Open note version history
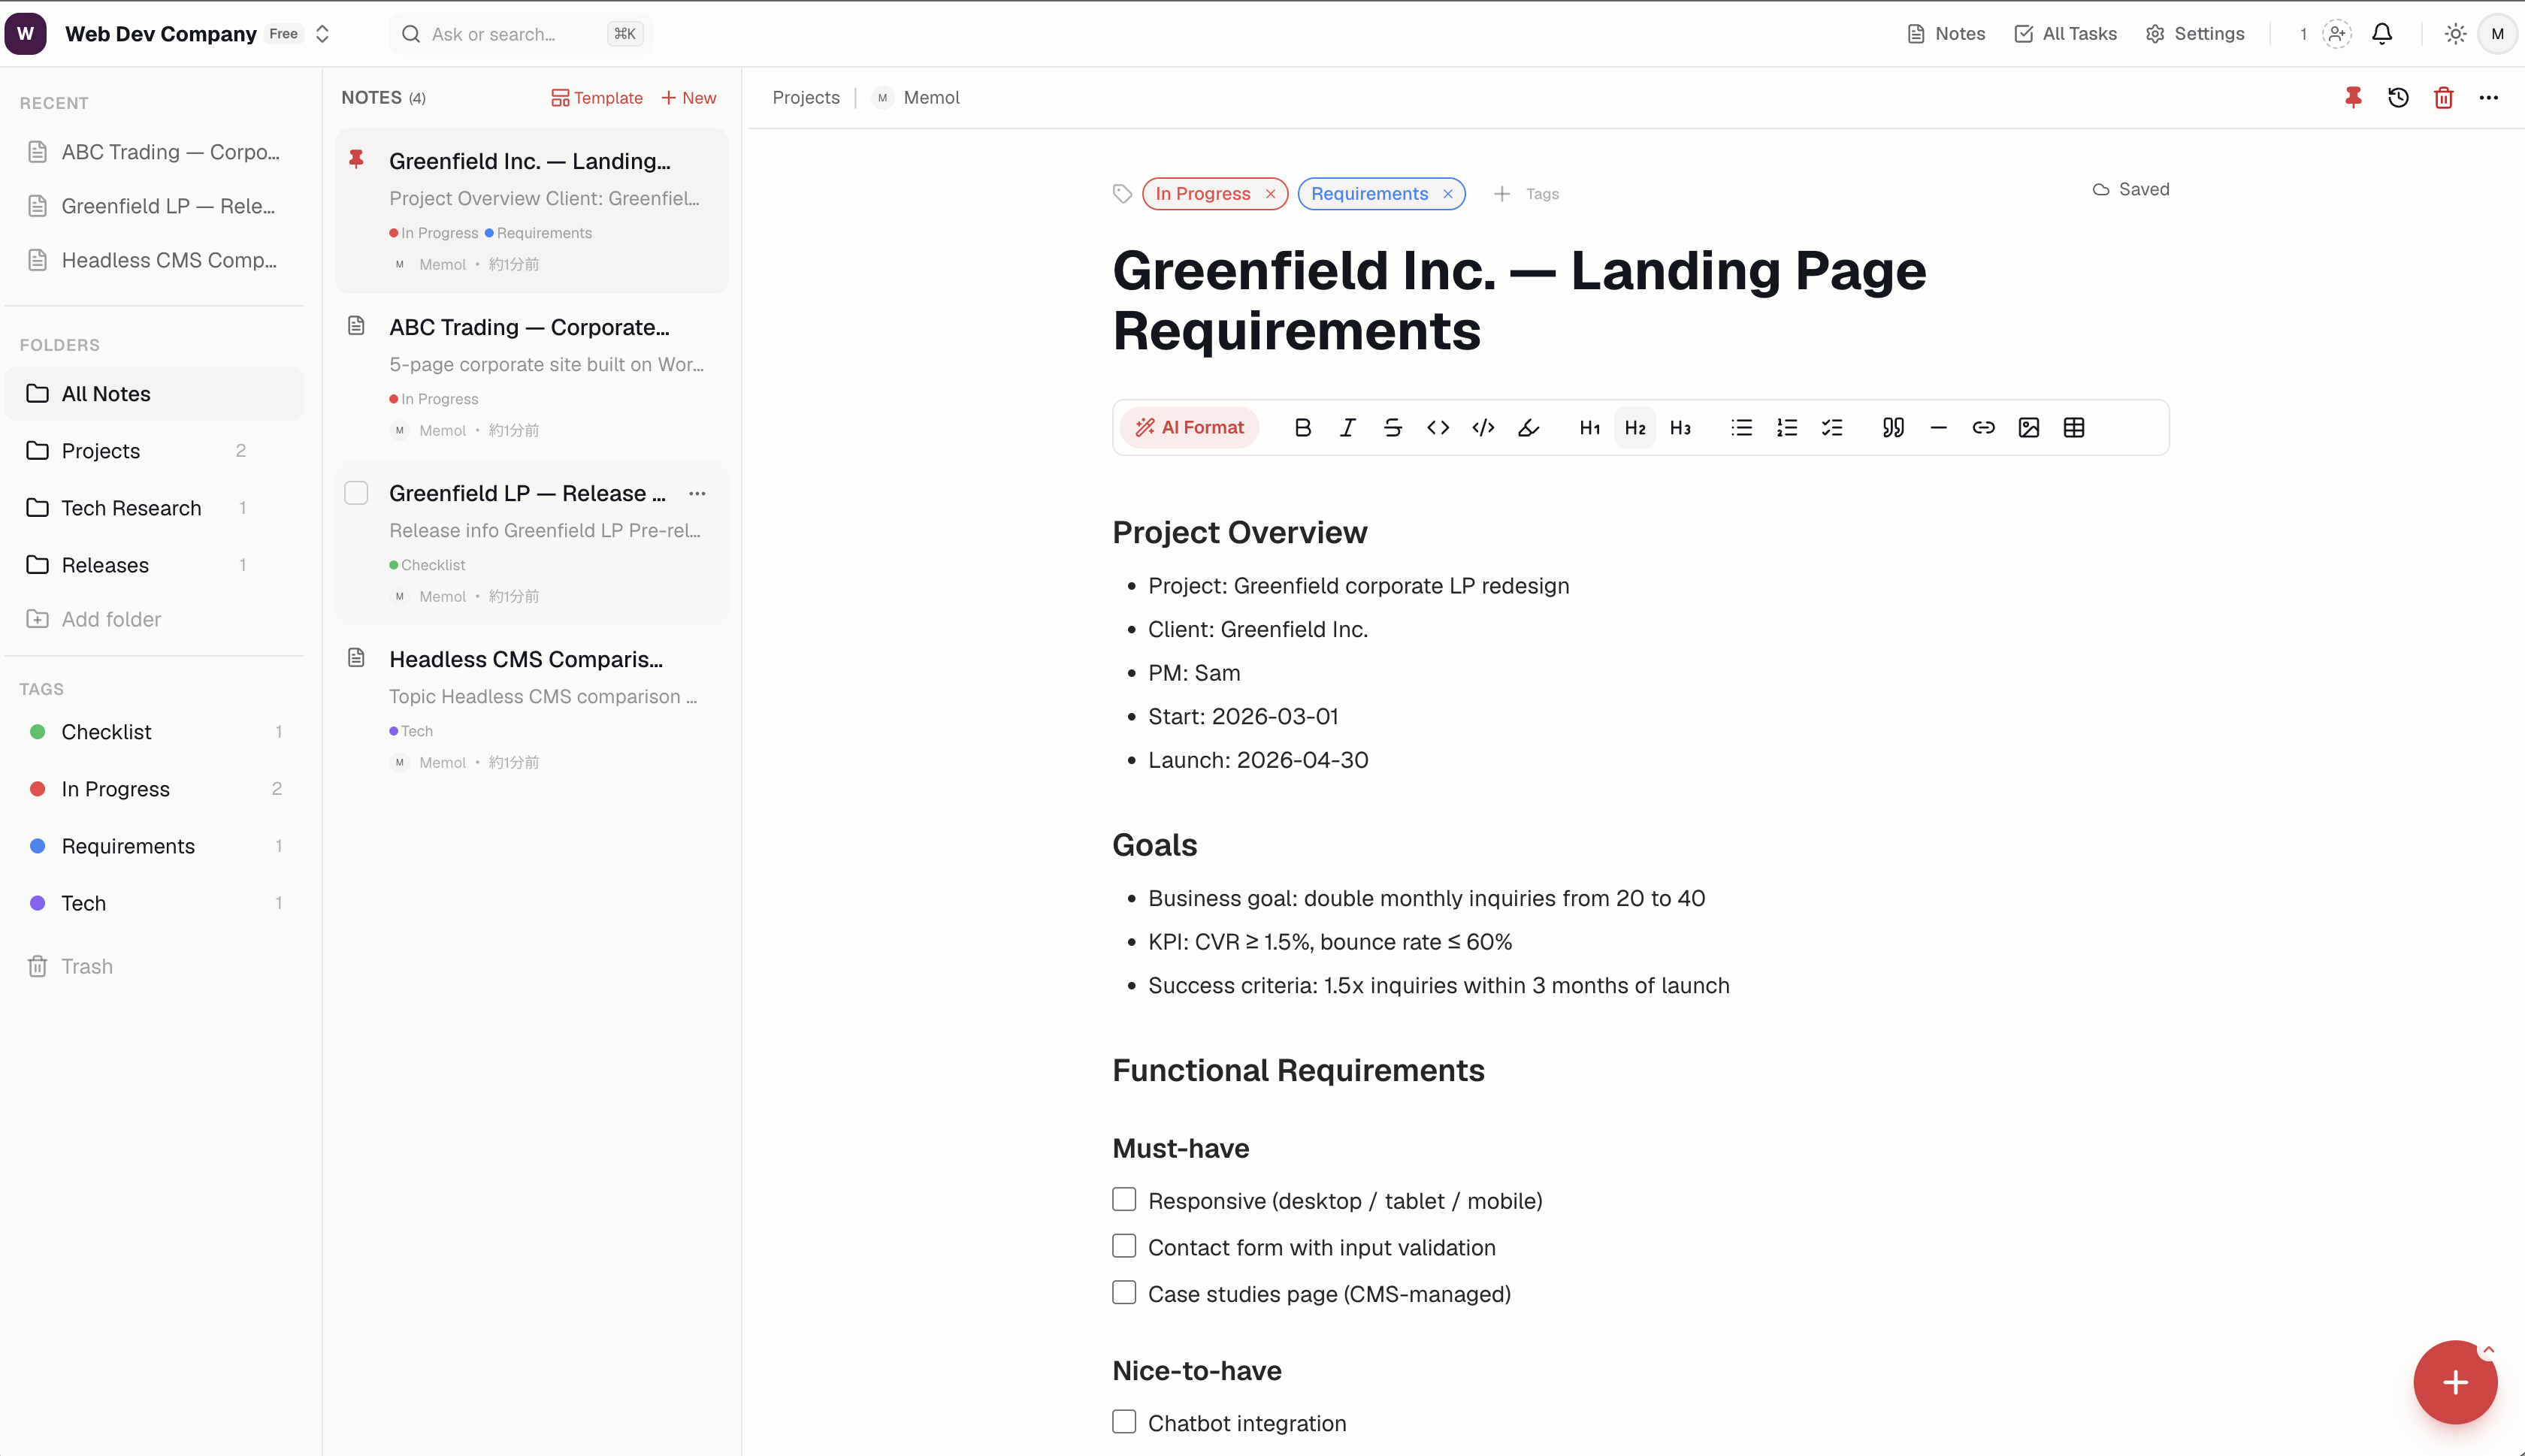This screenshot has width=2525, height=1456. (x=2398, y=98)
